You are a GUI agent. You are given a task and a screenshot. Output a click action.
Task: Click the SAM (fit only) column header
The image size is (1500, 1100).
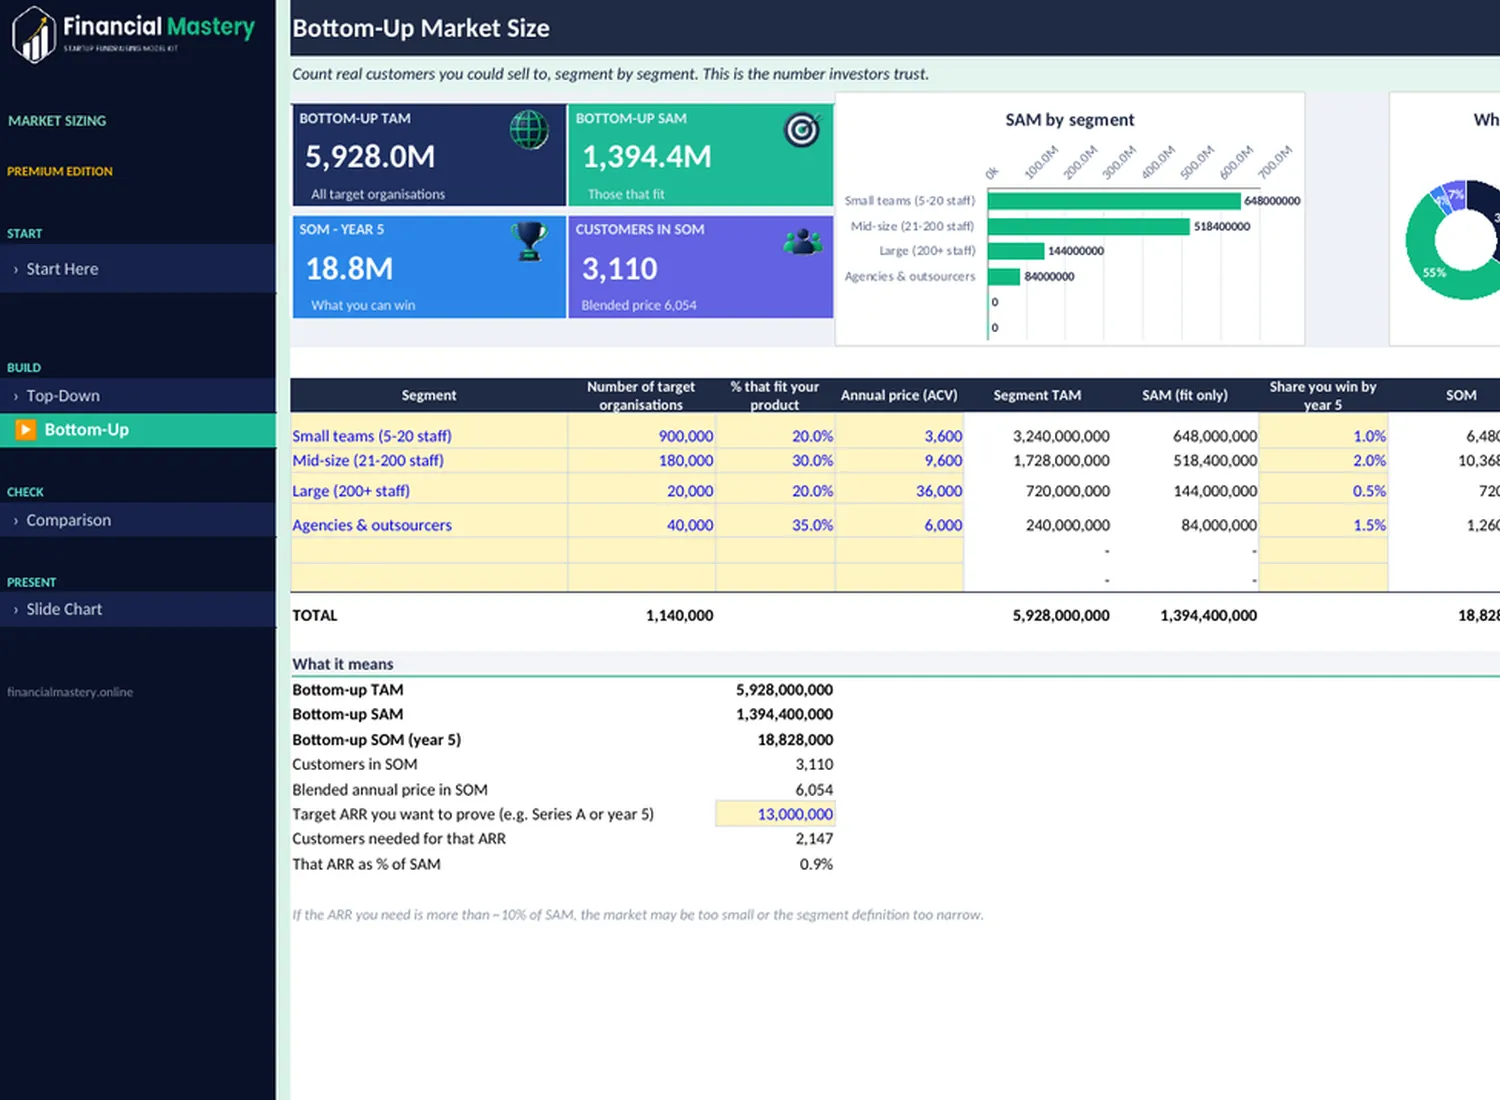(1185, 395)
